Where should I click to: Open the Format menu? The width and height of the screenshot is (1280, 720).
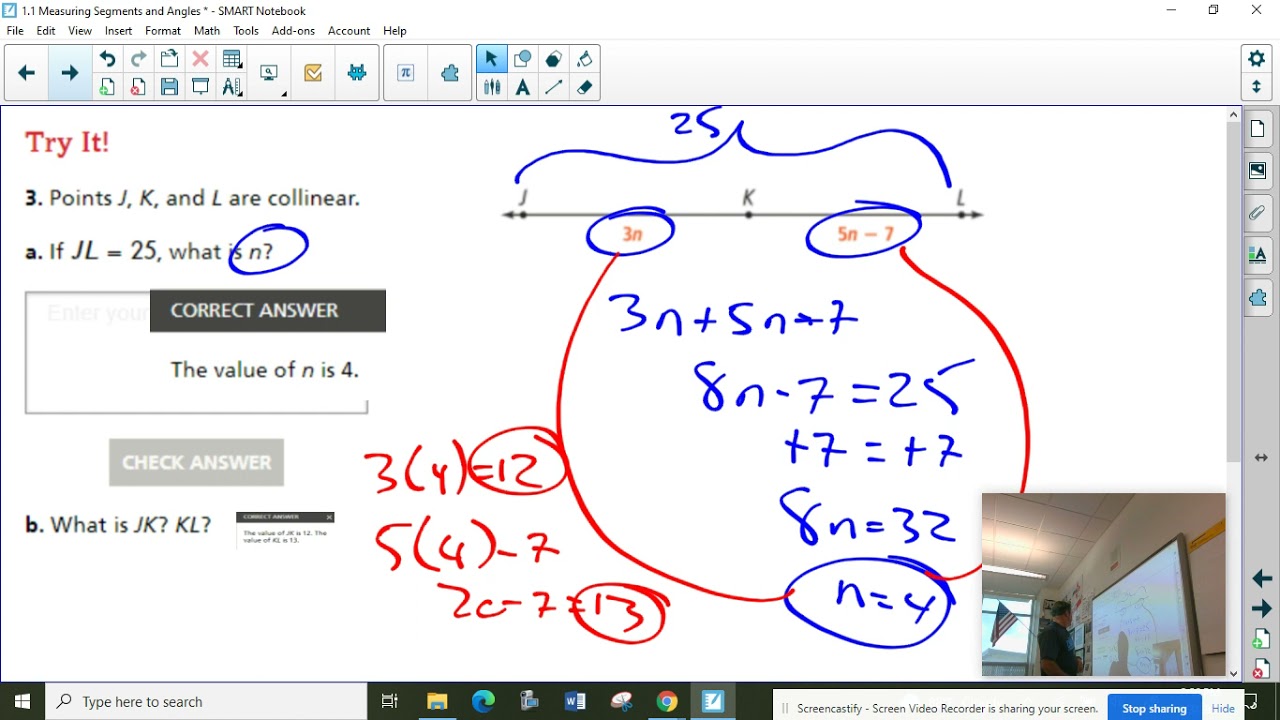[x=163, y=31]
